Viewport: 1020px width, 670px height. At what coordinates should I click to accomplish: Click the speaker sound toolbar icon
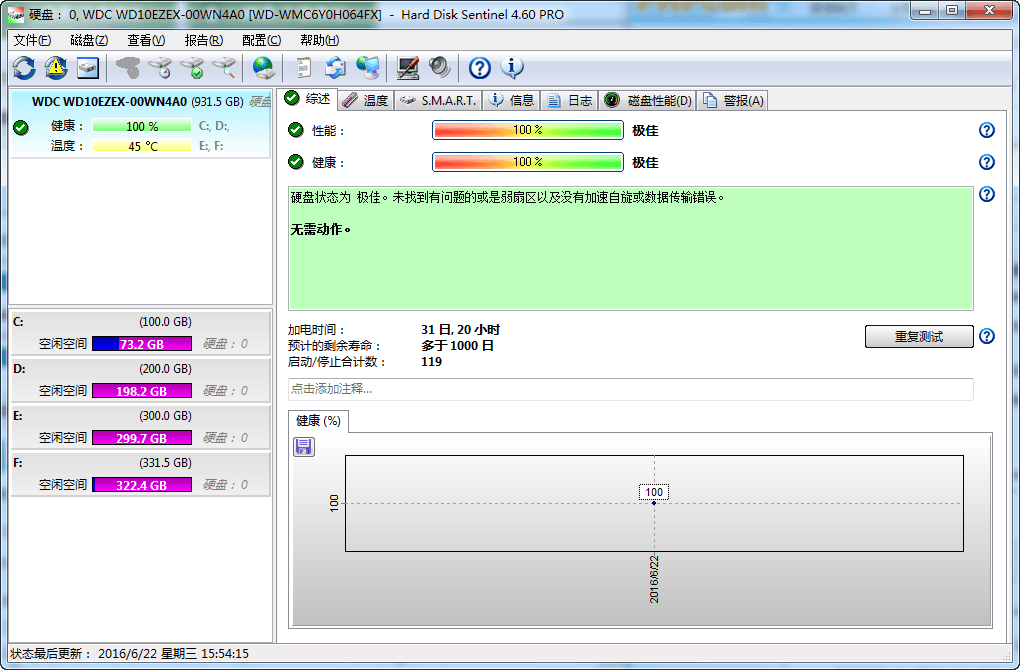(440, 68)
